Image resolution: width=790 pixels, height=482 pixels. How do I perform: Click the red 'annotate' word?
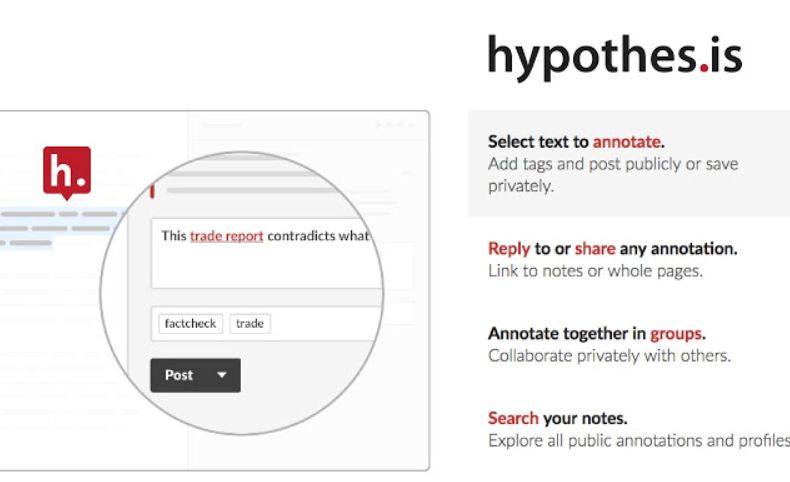[x=627, y=142]
